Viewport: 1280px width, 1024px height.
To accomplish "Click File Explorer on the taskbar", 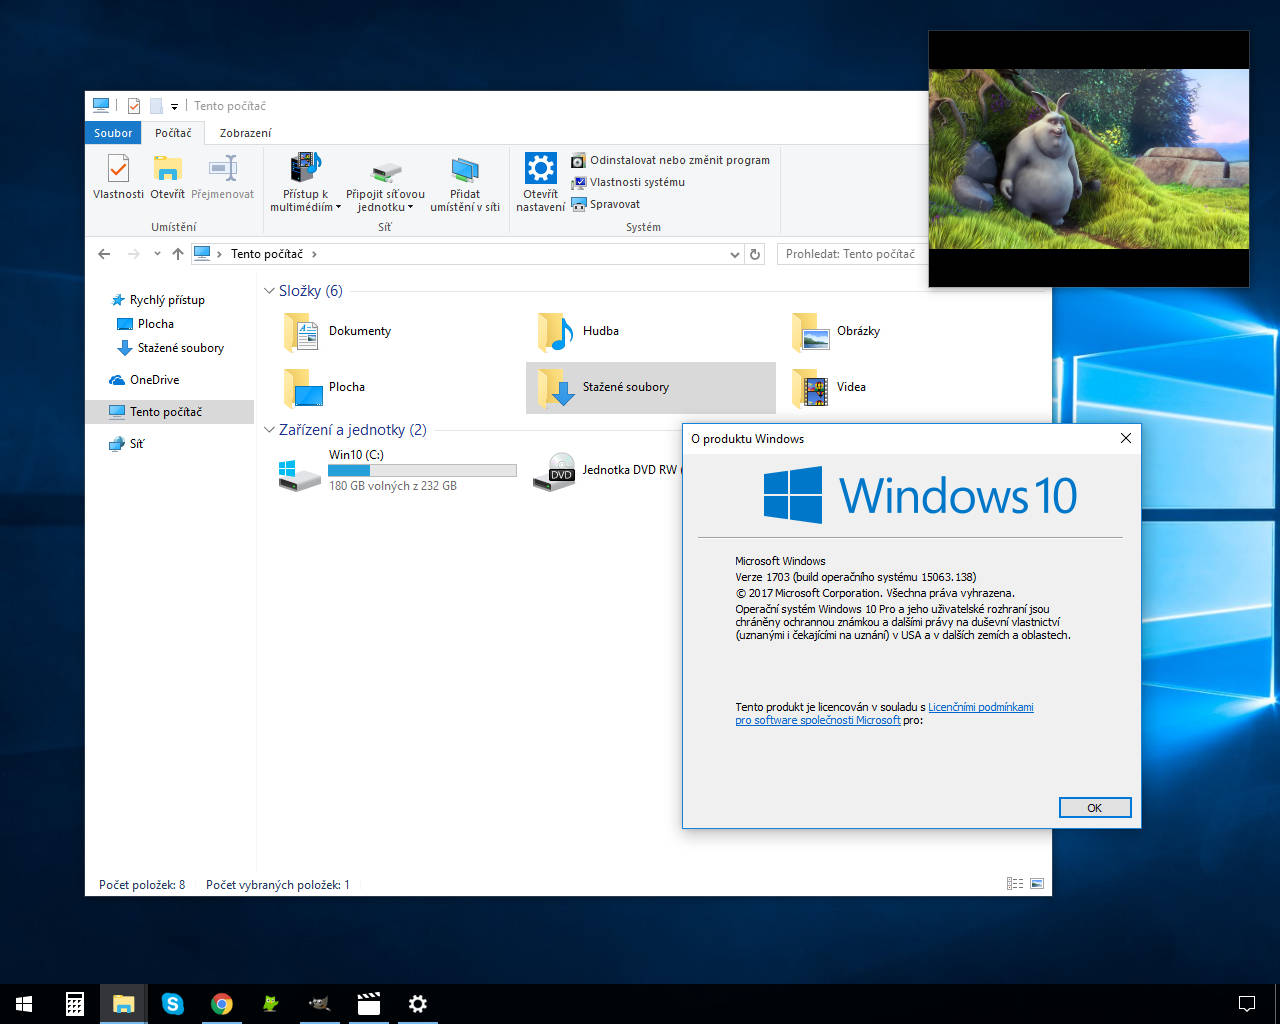I will pyautogui.click(x=123, y=1004).
